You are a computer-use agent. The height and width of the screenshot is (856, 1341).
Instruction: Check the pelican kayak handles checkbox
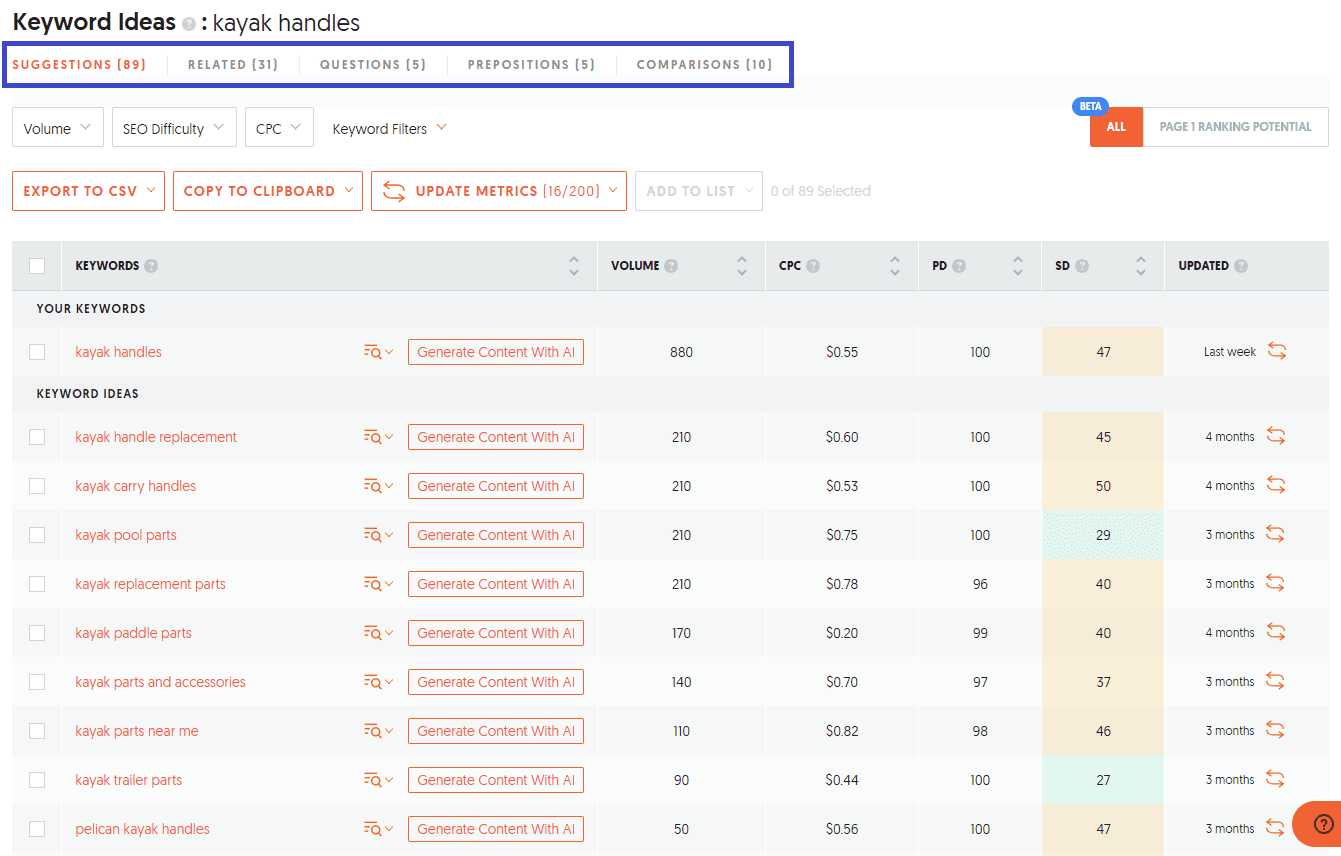click(37, 829)
